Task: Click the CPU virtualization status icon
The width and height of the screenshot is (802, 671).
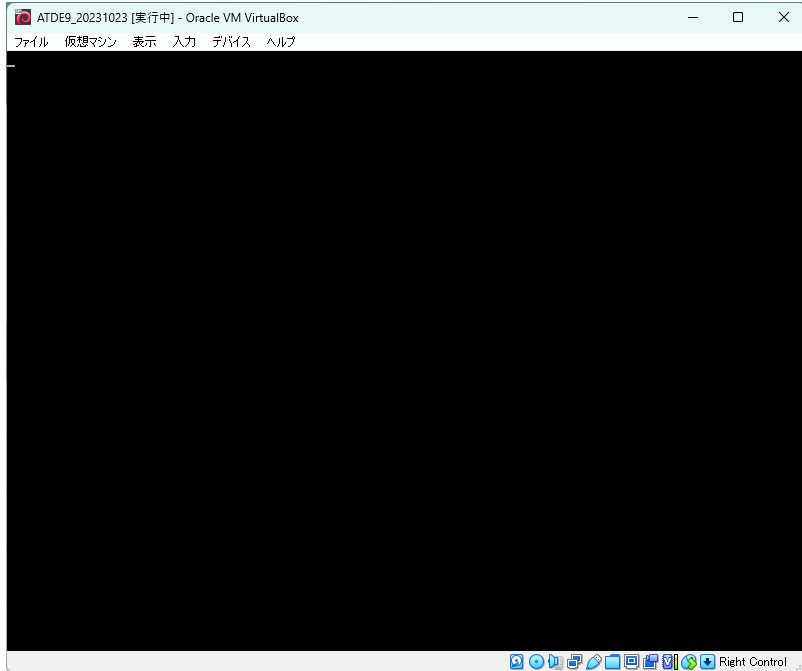Action: [670, 661]
